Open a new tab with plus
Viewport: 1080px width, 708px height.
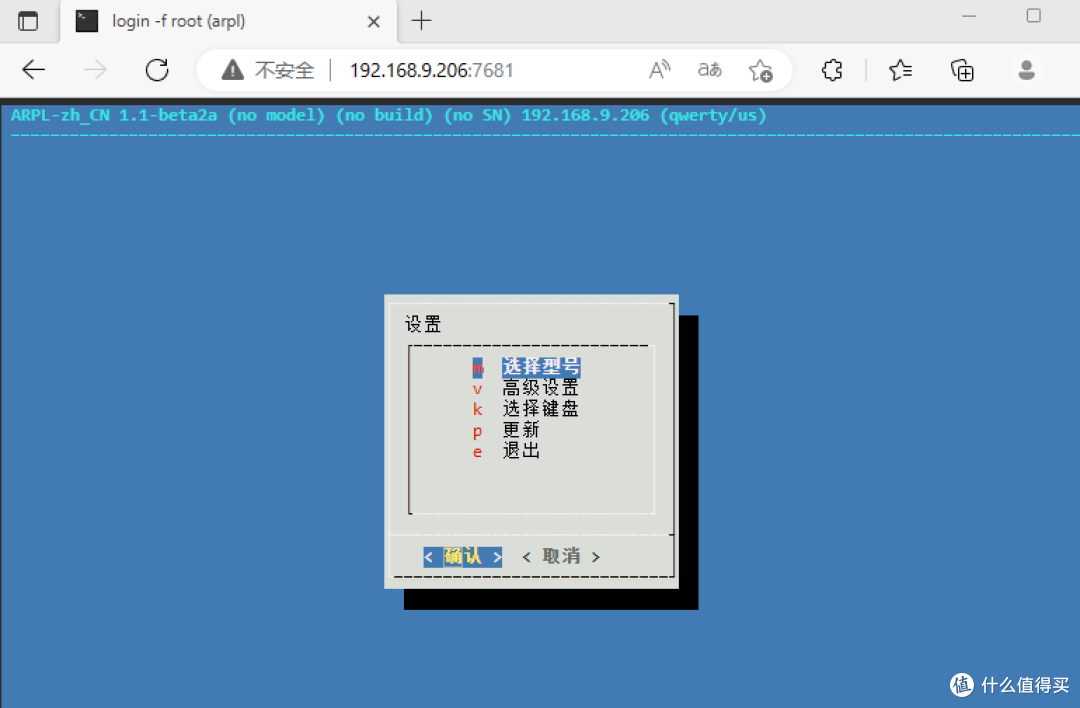point(421,21)
